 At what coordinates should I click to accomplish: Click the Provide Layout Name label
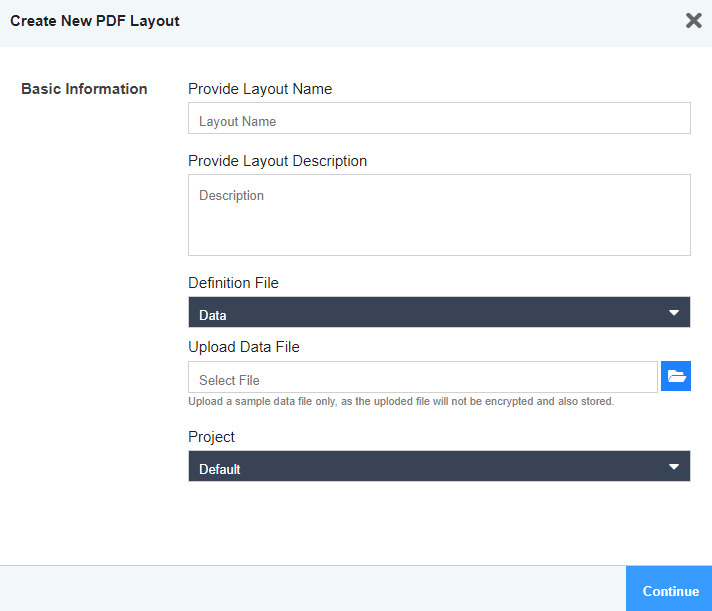point(260,89)
